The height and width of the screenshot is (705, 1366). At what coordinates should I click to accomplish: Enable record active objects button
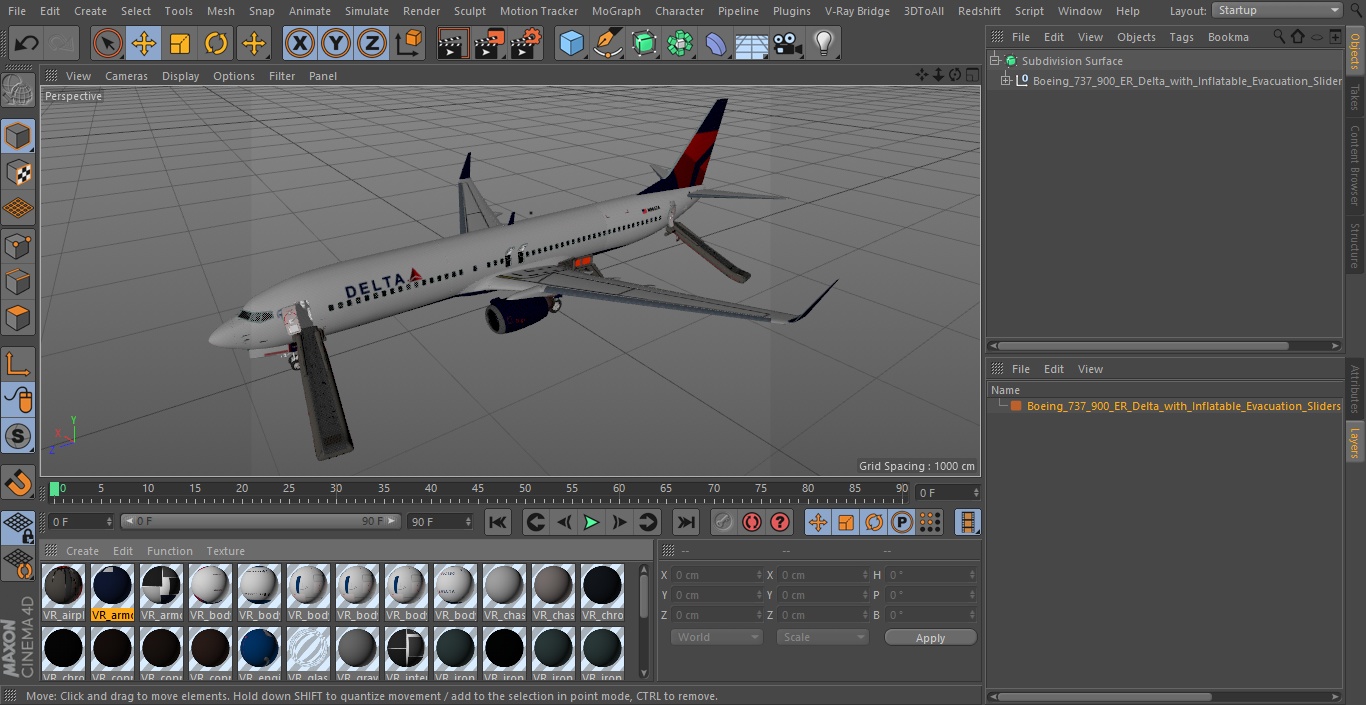click(724, 522)
